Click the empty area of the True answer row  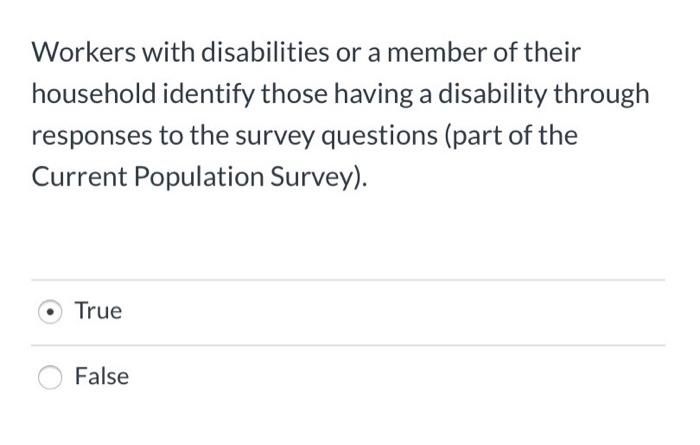pos(400,312)
